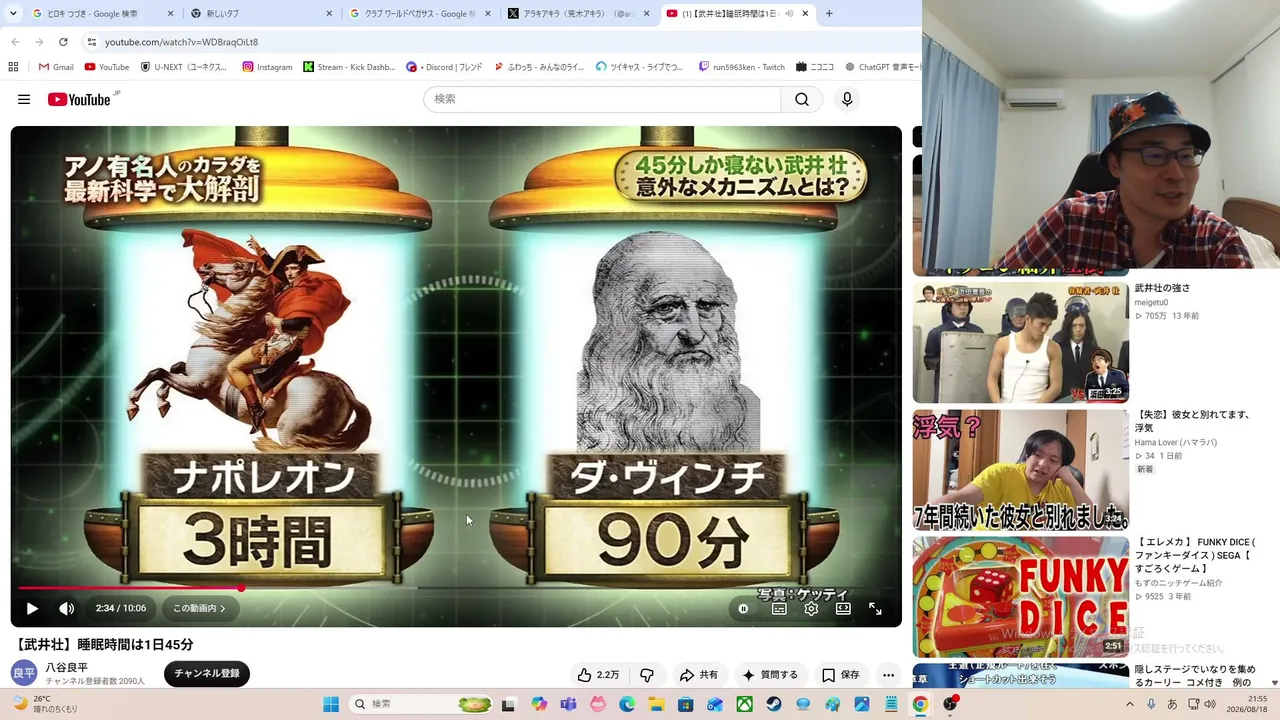Go to YouTube home via the logo
This screenshot has height=720, width=1280.
tap(79, 99)
